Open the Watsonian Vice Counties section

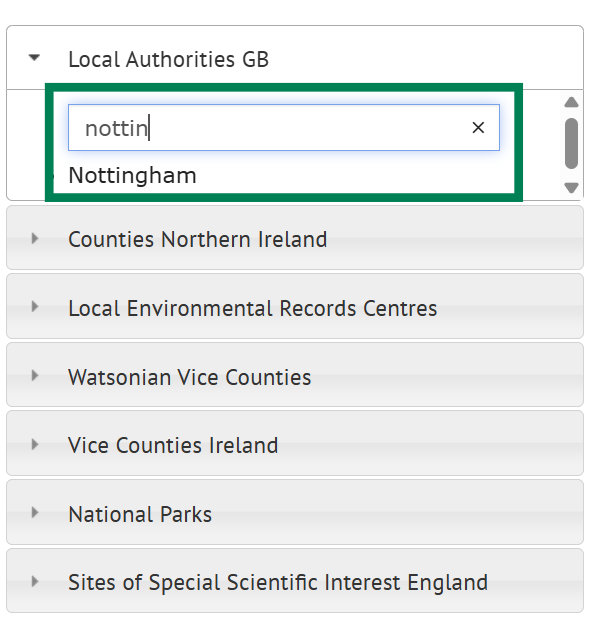pyautogui.click(x=295, y=375)
